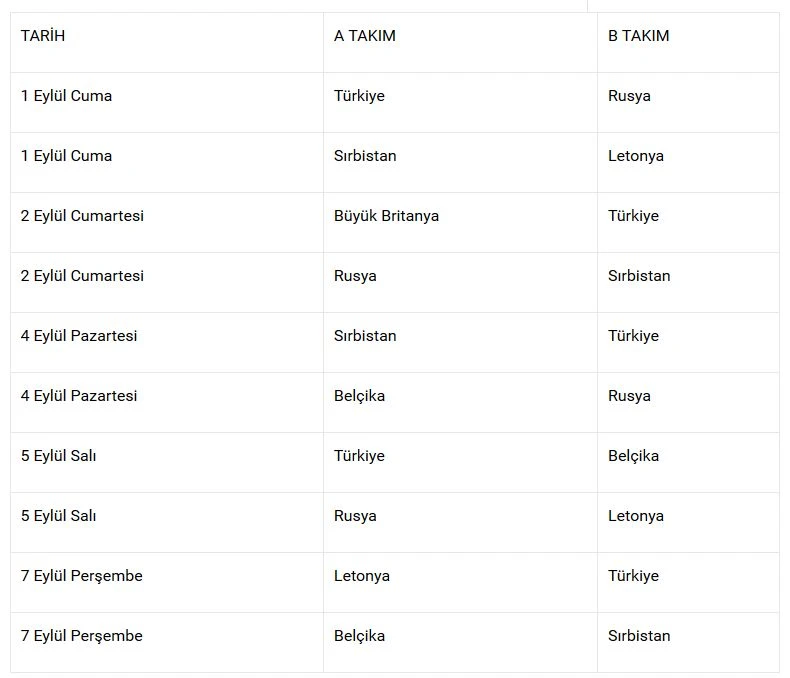Click Rusya in the B TAKIM column opposite Türkiye on 1 Eylül

point(629,96)
